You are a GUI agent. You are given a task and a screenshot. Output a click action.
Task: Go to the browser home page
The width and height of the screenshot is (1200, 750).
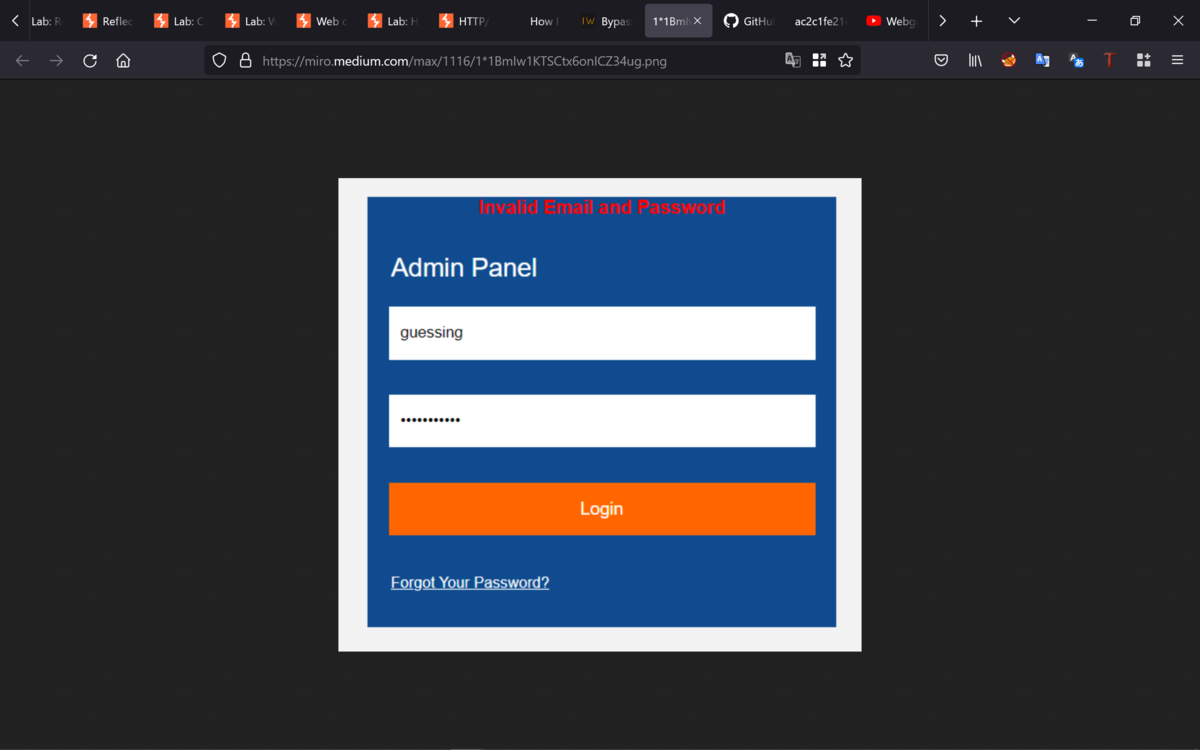click(x=123, y=61)
